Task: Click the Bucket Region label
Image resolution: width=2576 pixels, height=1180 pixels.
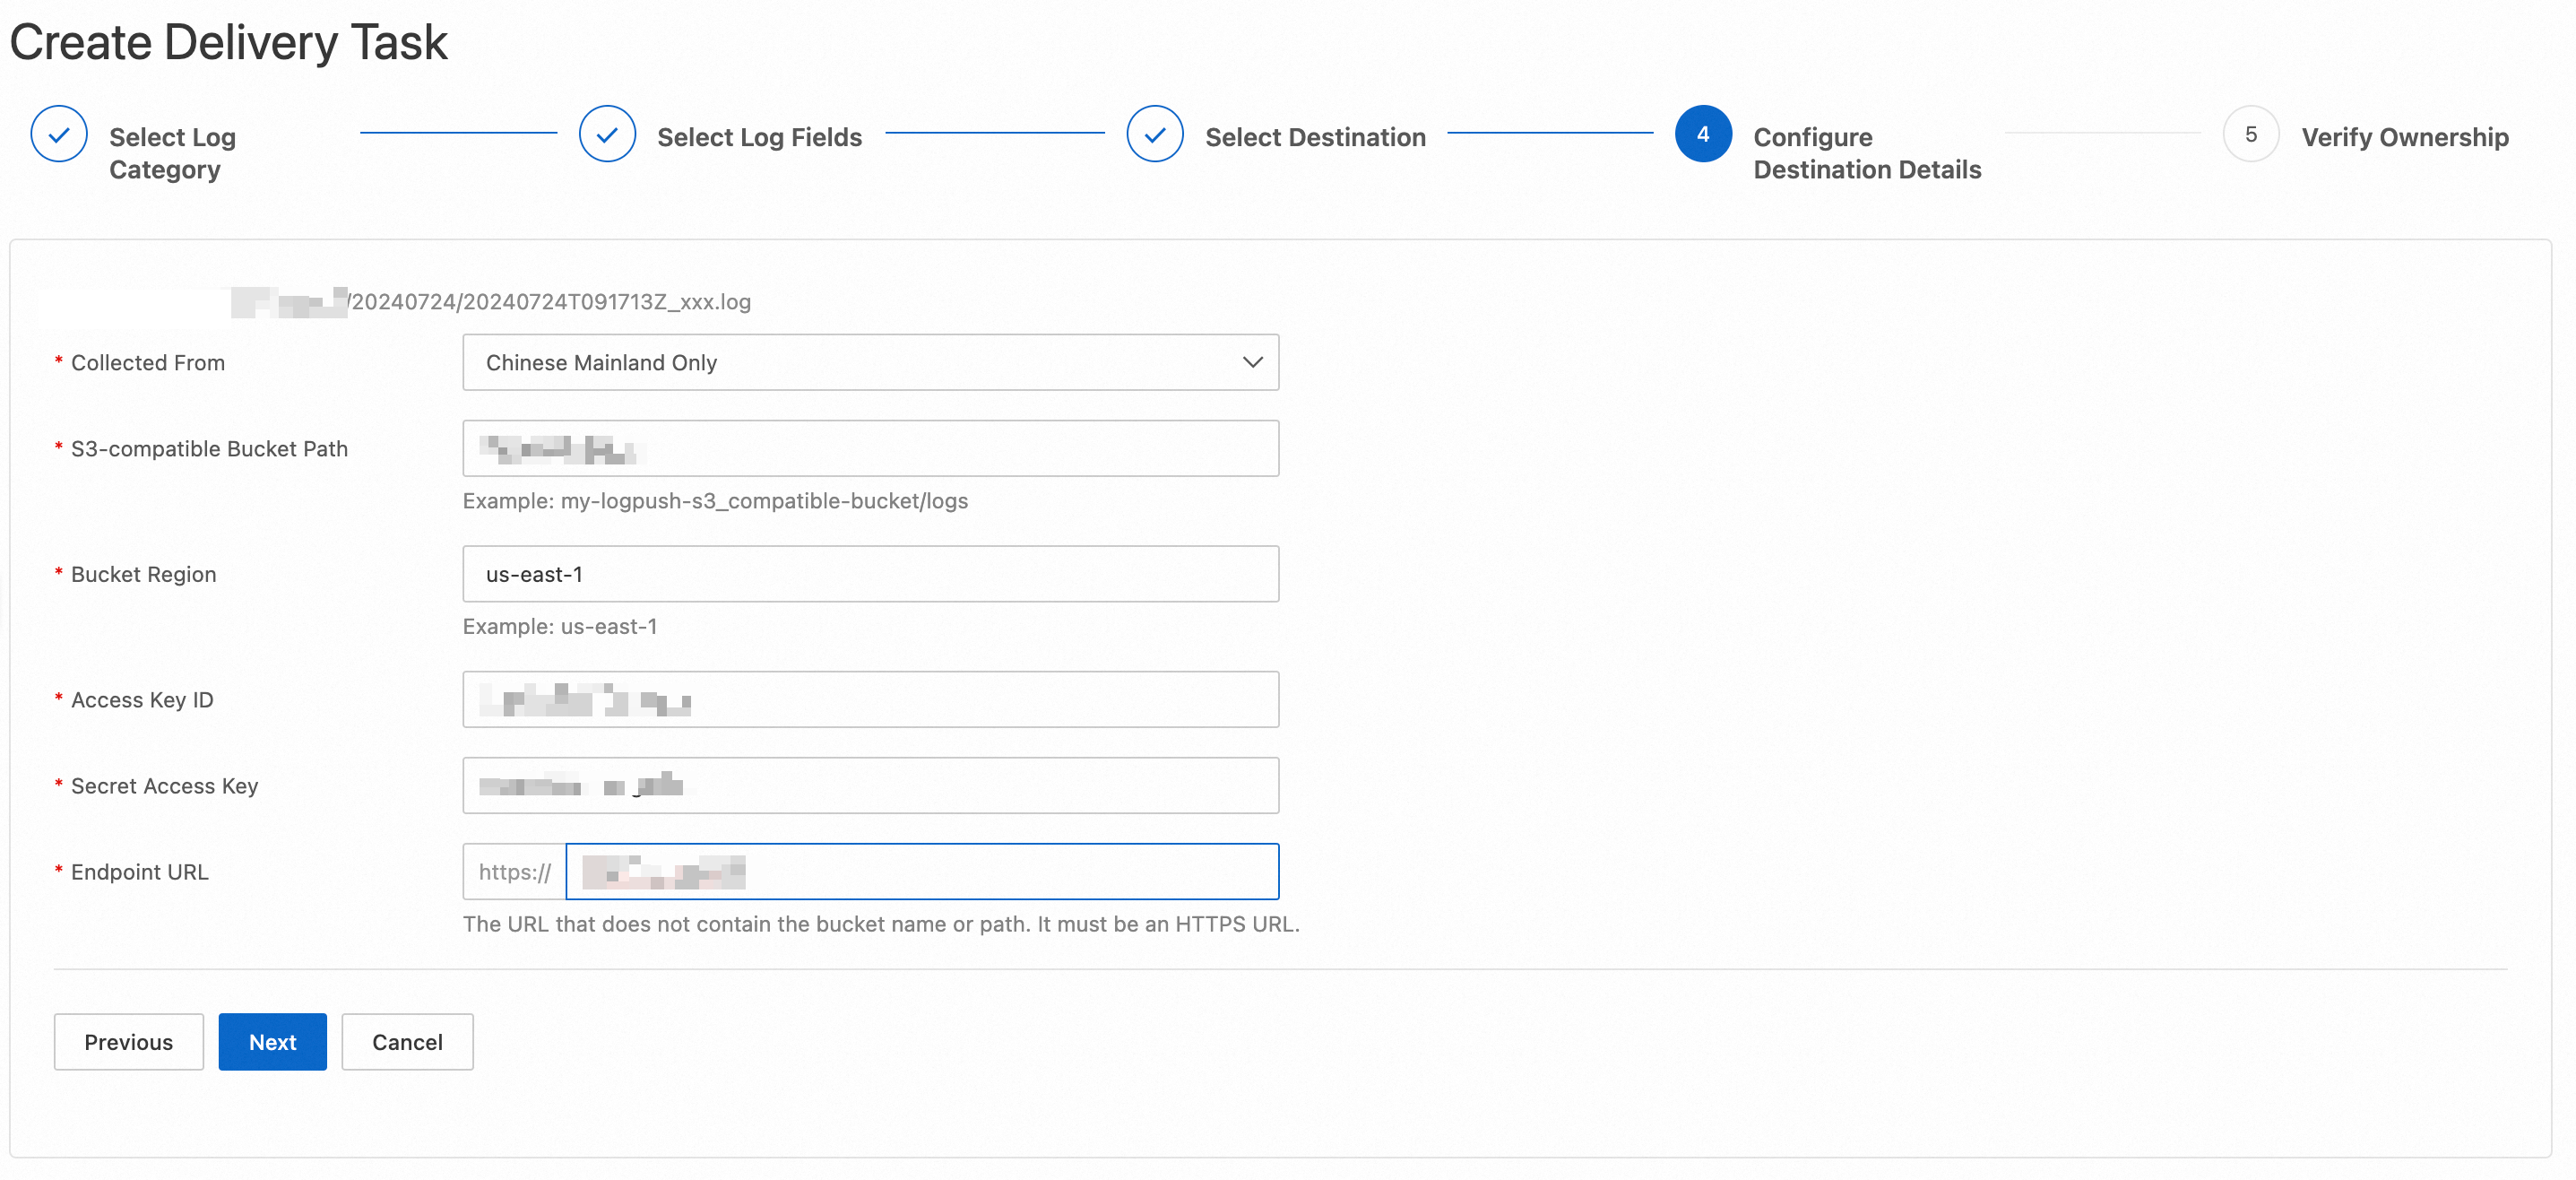Action: point(143,575)
